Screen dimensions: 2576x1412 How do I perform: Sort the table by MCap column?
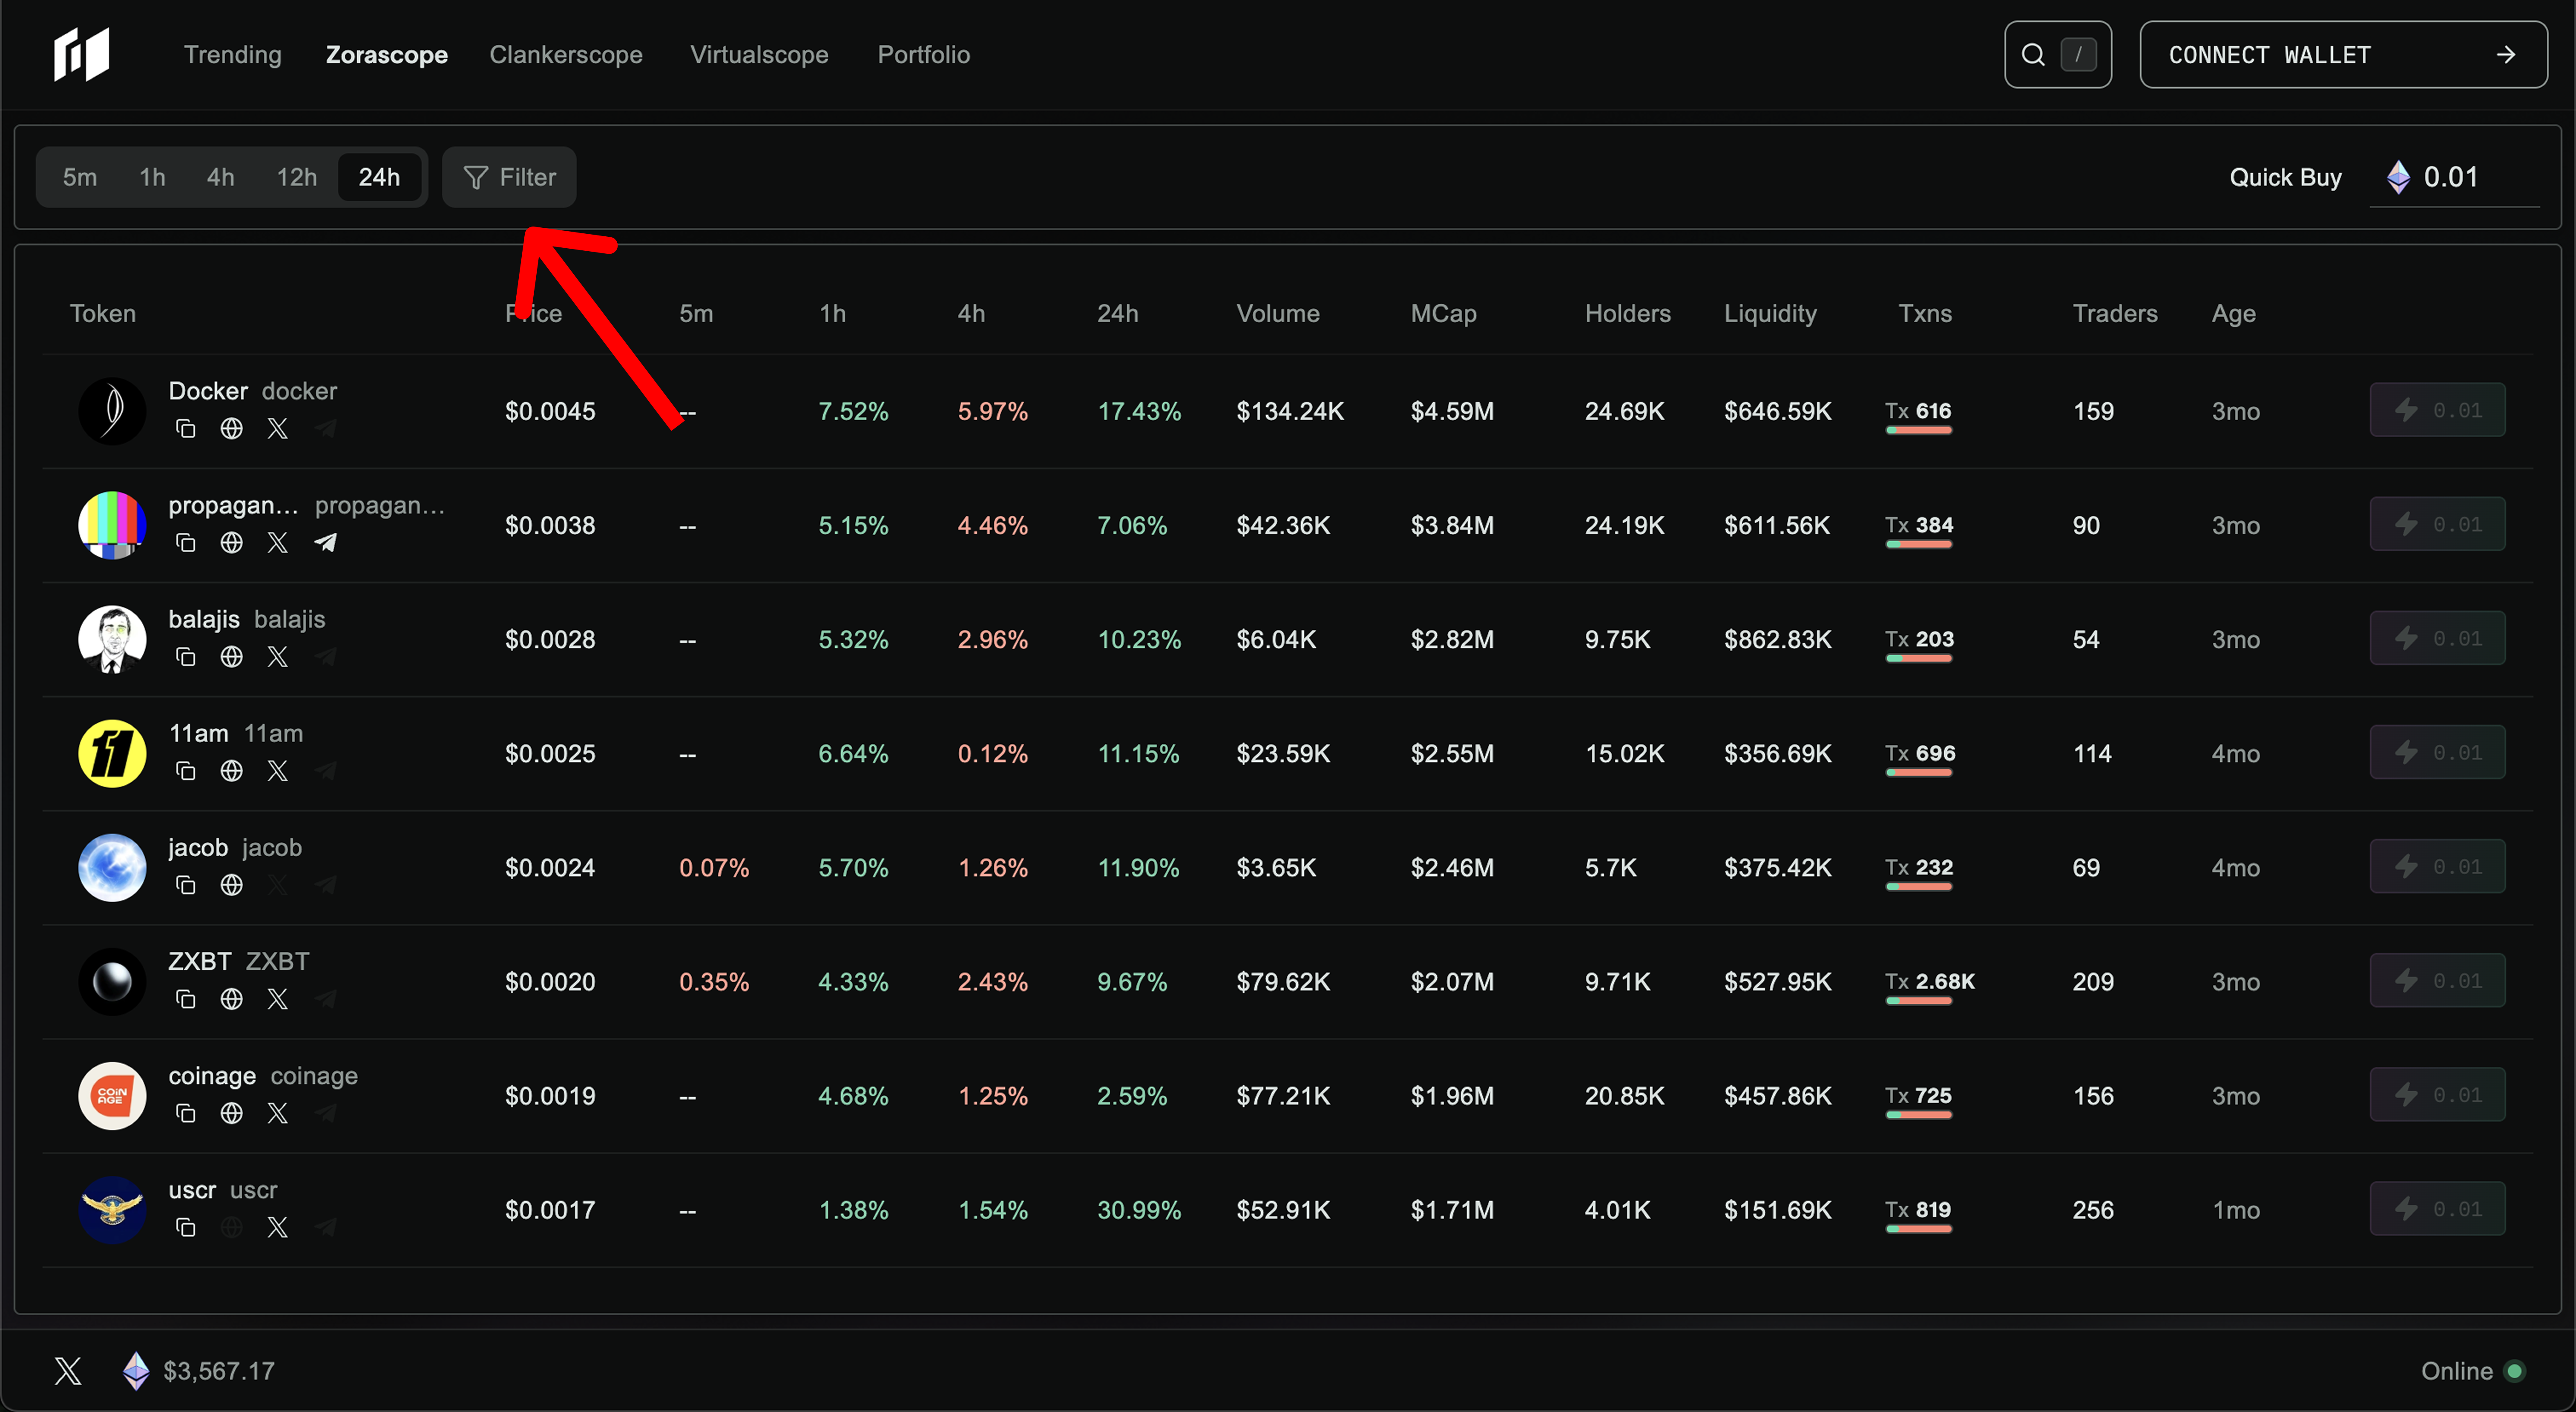coord(1443,314)
